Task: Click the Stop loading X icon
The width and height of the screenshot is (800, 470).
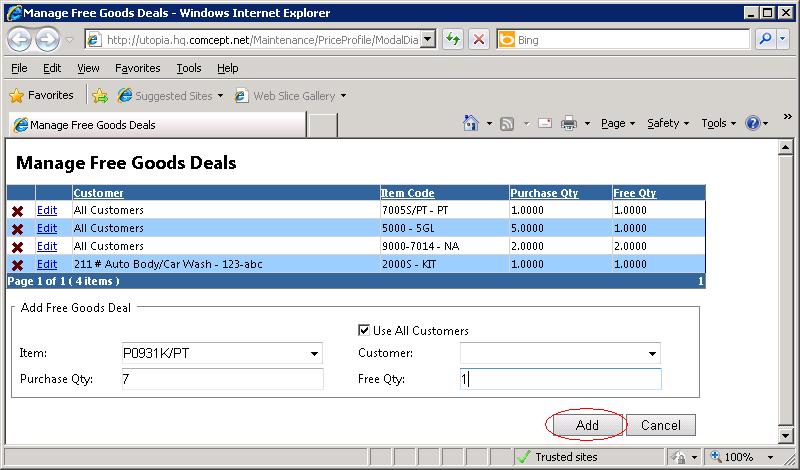Action: tap(479, 39)
